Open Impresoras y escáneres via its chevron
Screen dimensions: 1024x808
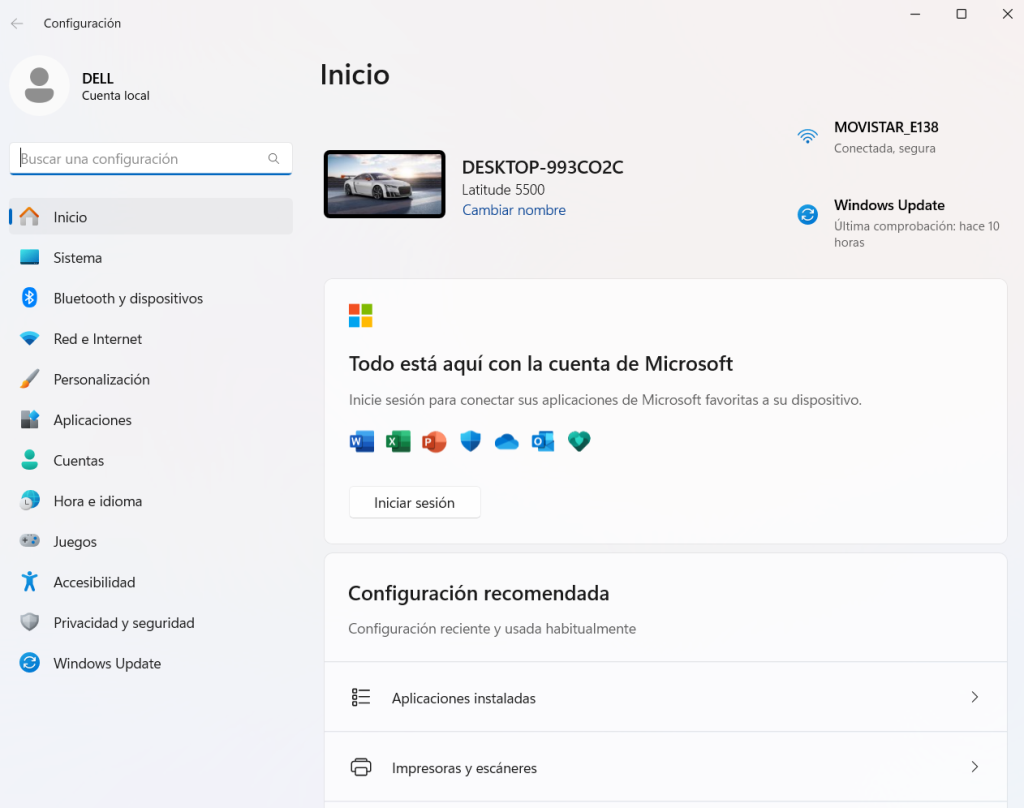click(x=974, y=767)
